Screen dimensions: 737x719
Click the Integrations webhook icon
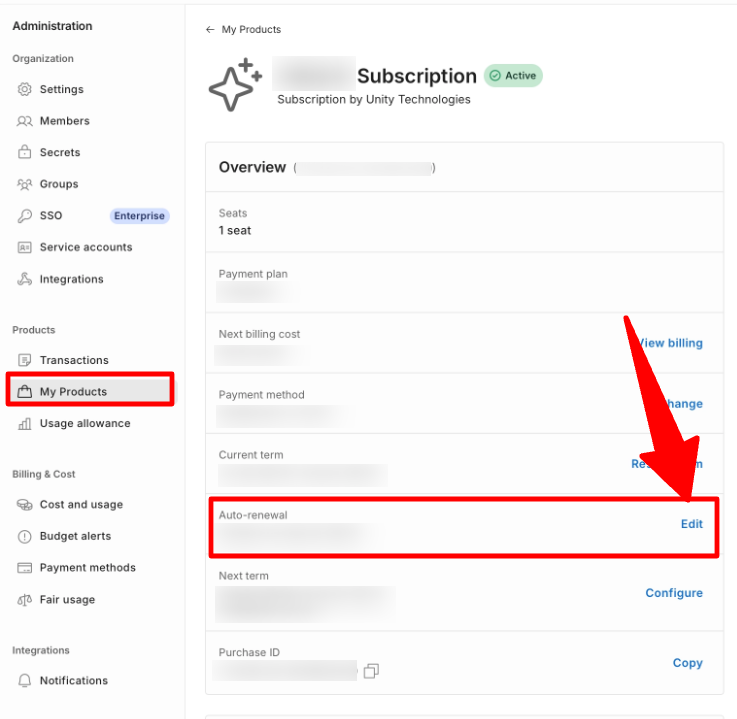[24, 279]
